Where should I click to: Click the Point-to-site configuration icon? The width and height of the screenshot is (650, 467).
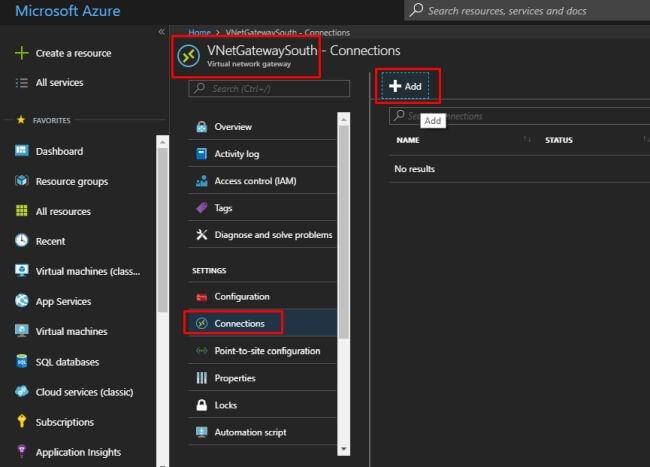click(x=201, y=351)
